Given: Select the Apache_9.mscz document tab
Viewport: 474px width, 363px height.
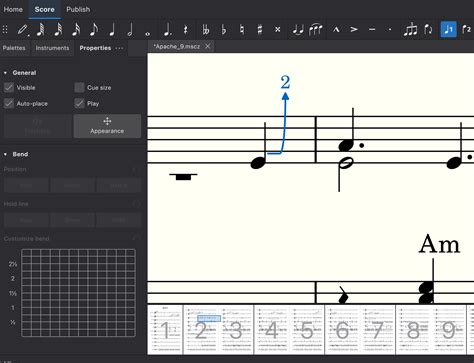Looking at the screenshot, I should (177, 46).
